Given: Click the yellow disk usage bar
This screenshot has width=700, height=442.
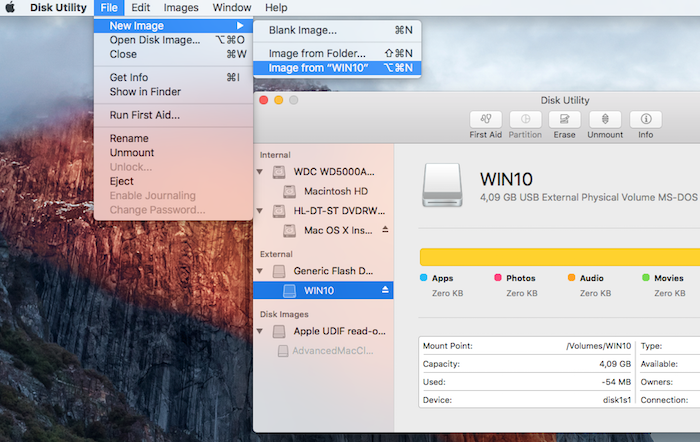Looking at the screenshot, I should (558, 257).
